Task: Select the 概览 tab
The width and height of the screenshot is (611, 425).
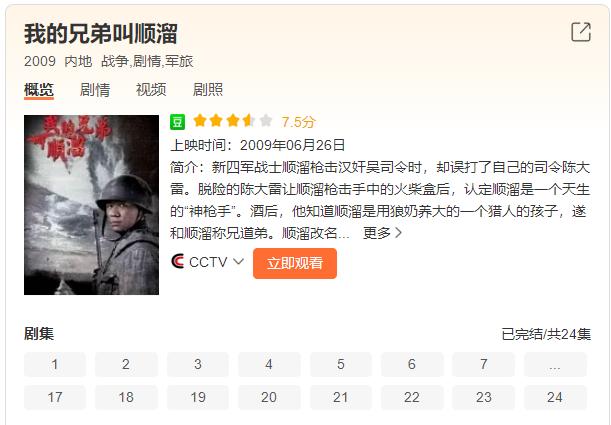Action: pos(39,90)
